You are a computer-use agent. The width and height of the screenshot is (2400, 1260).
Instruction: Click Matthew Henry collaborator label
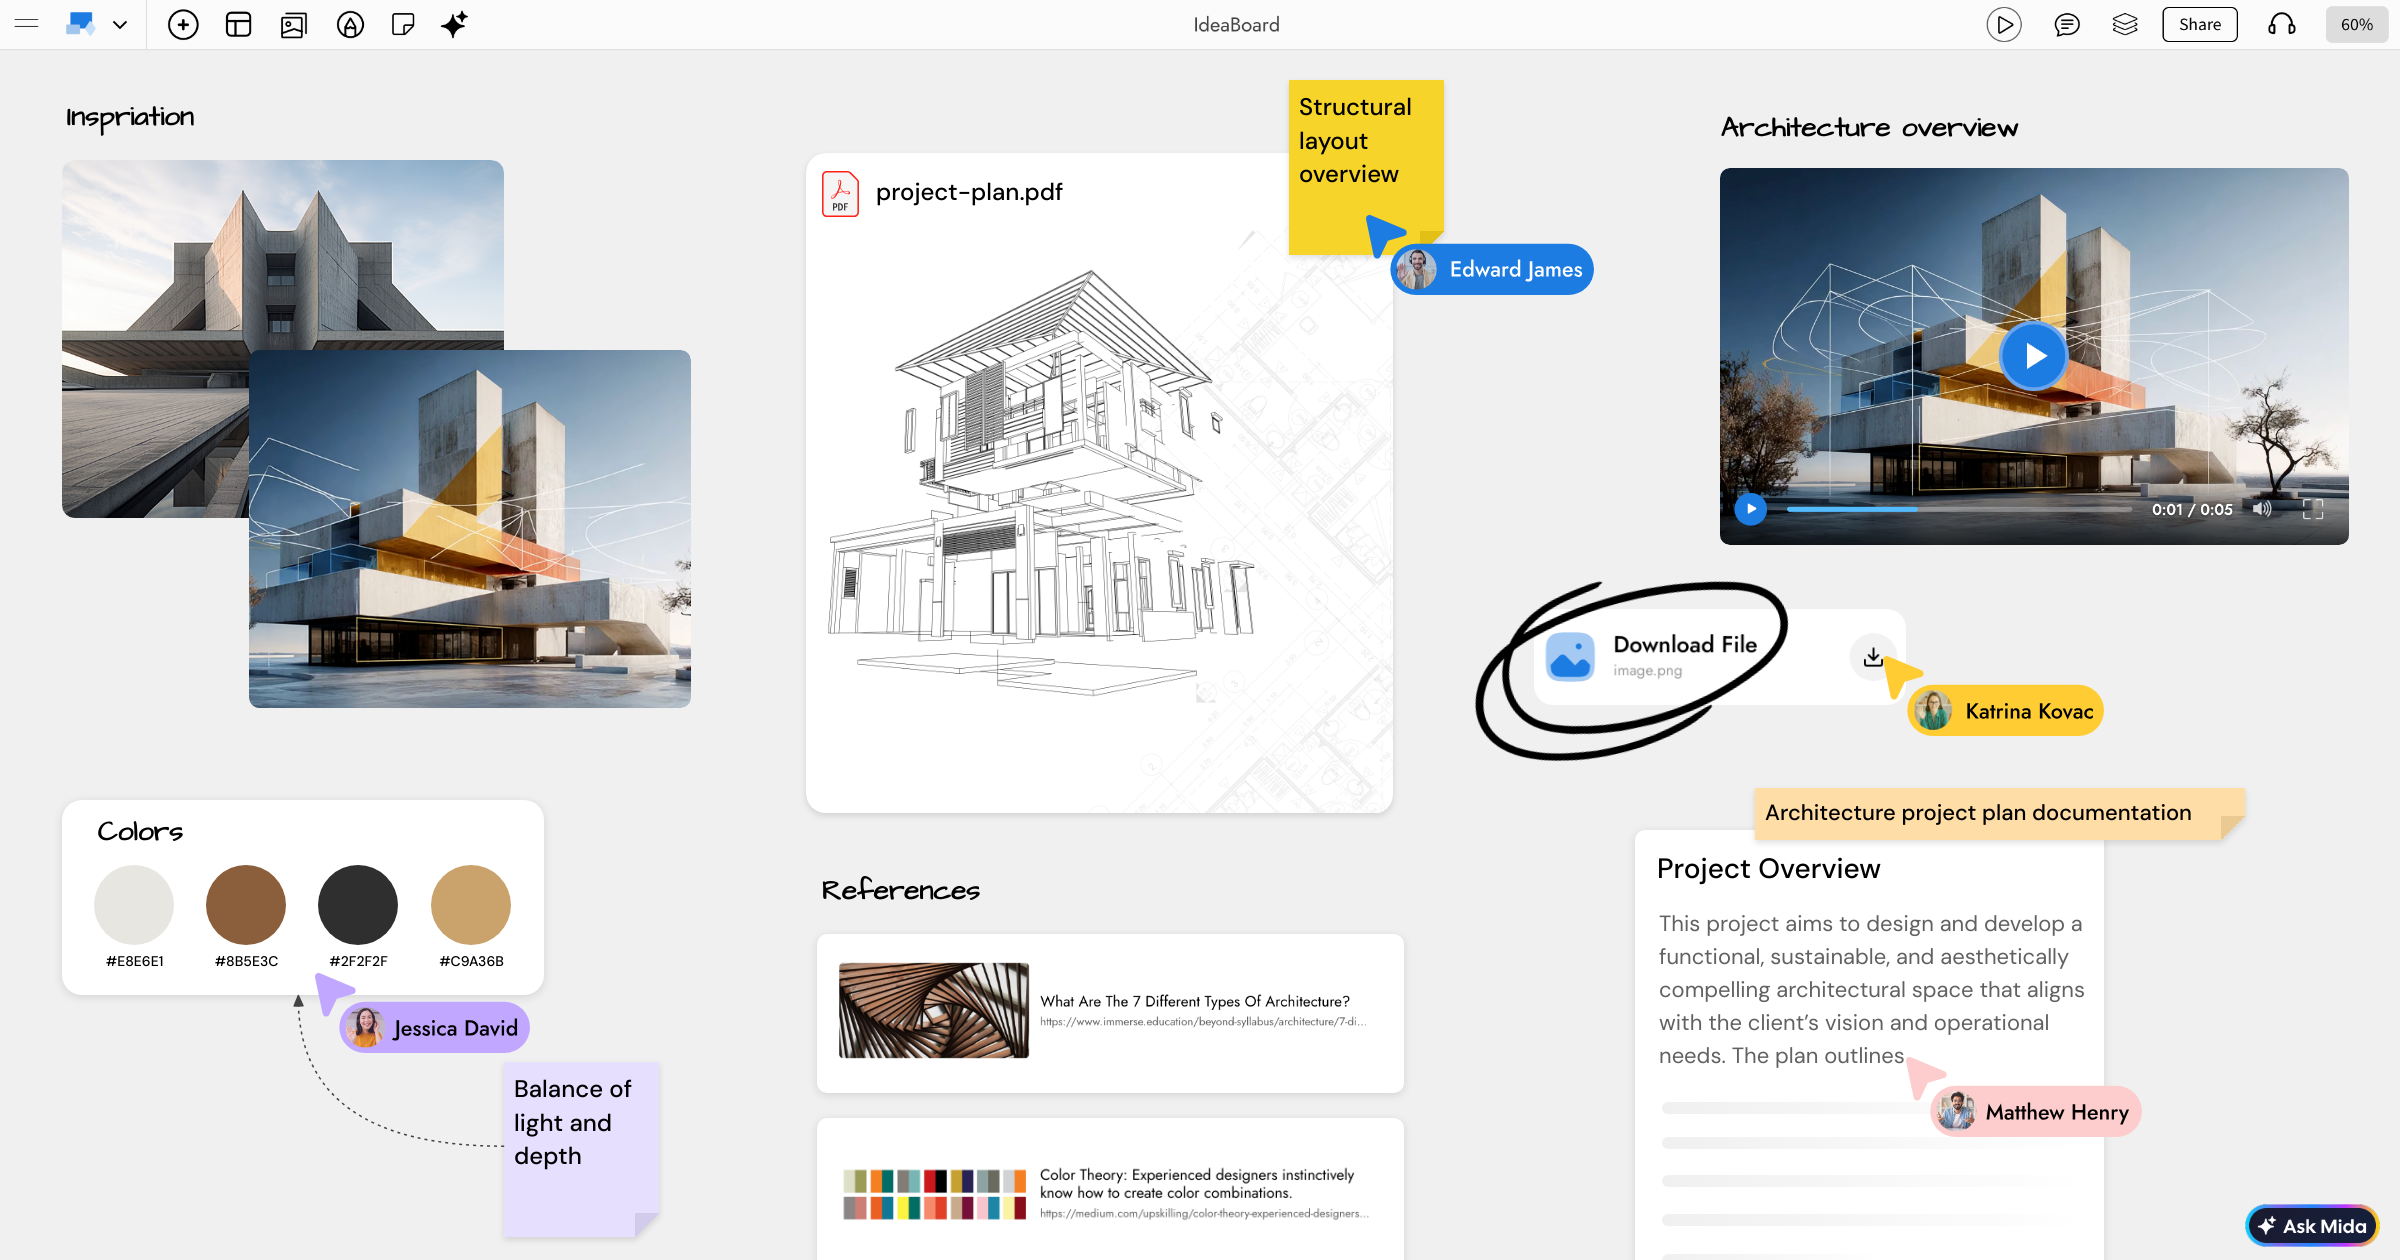(x=2036, y=1112)
